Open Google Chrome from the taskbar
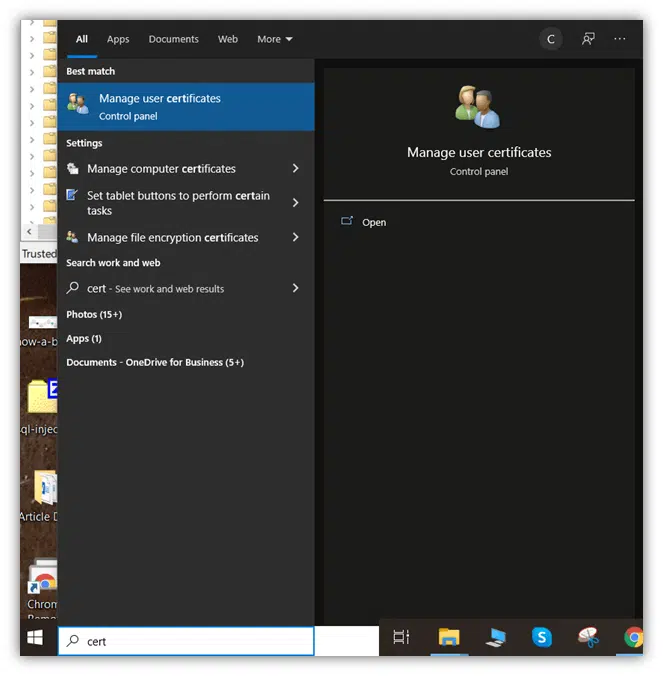 (633, 637)
